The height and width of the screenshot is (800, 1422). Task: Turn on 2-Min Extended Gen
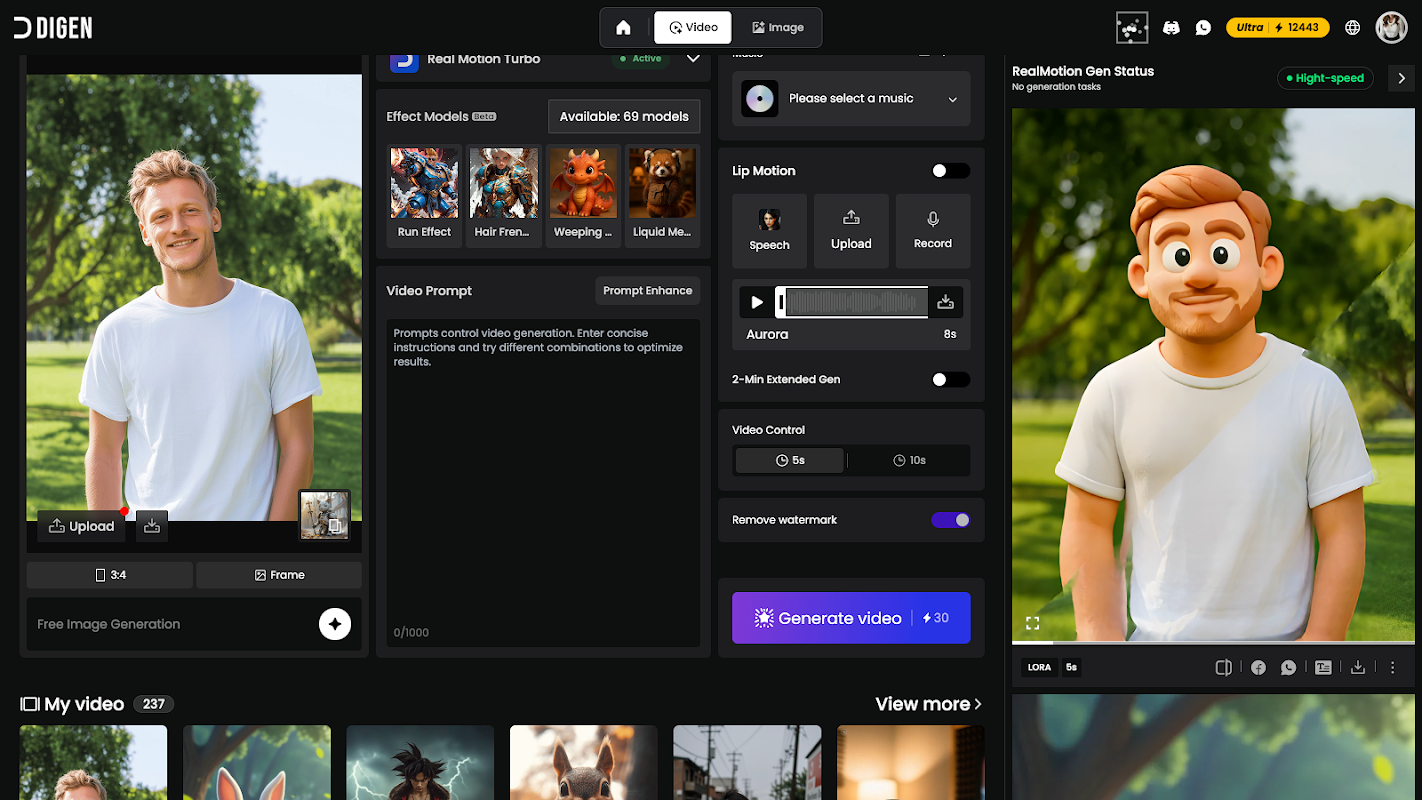coord(951,380)
